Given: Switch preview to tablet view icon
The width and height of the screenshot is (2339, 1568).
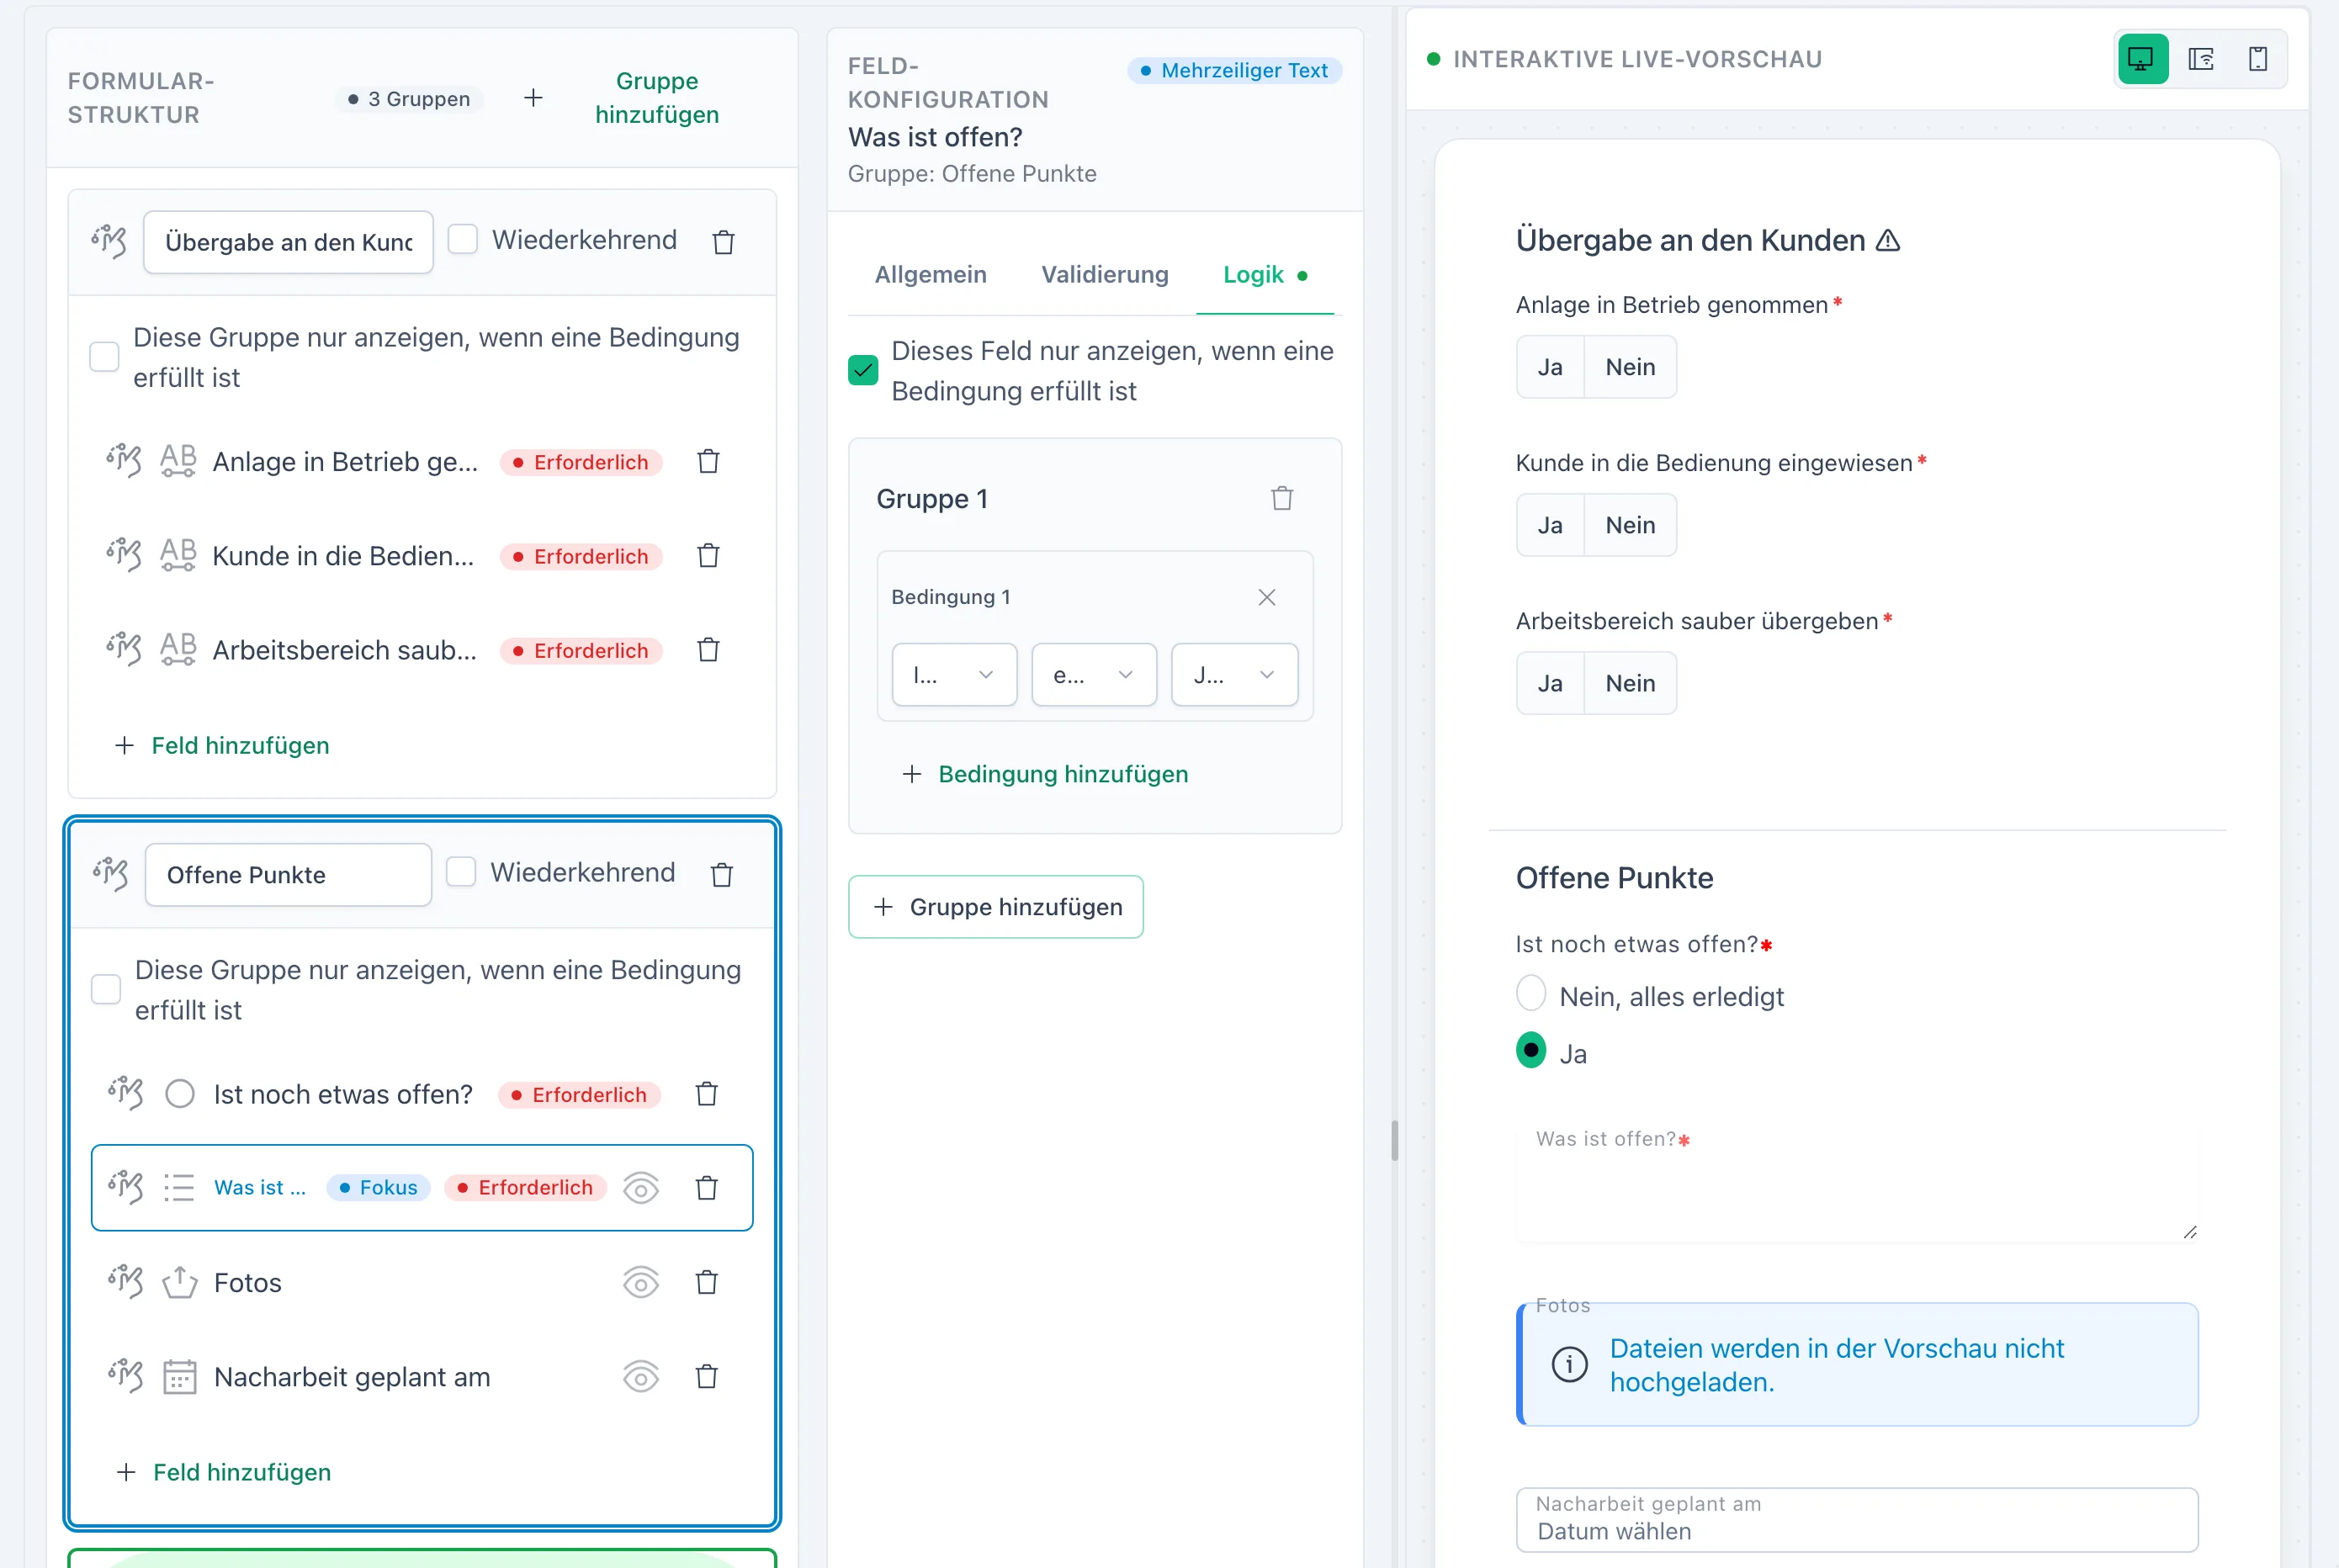Looking at the screenshot, I should pyautogui.click(x=2200, y=59).
